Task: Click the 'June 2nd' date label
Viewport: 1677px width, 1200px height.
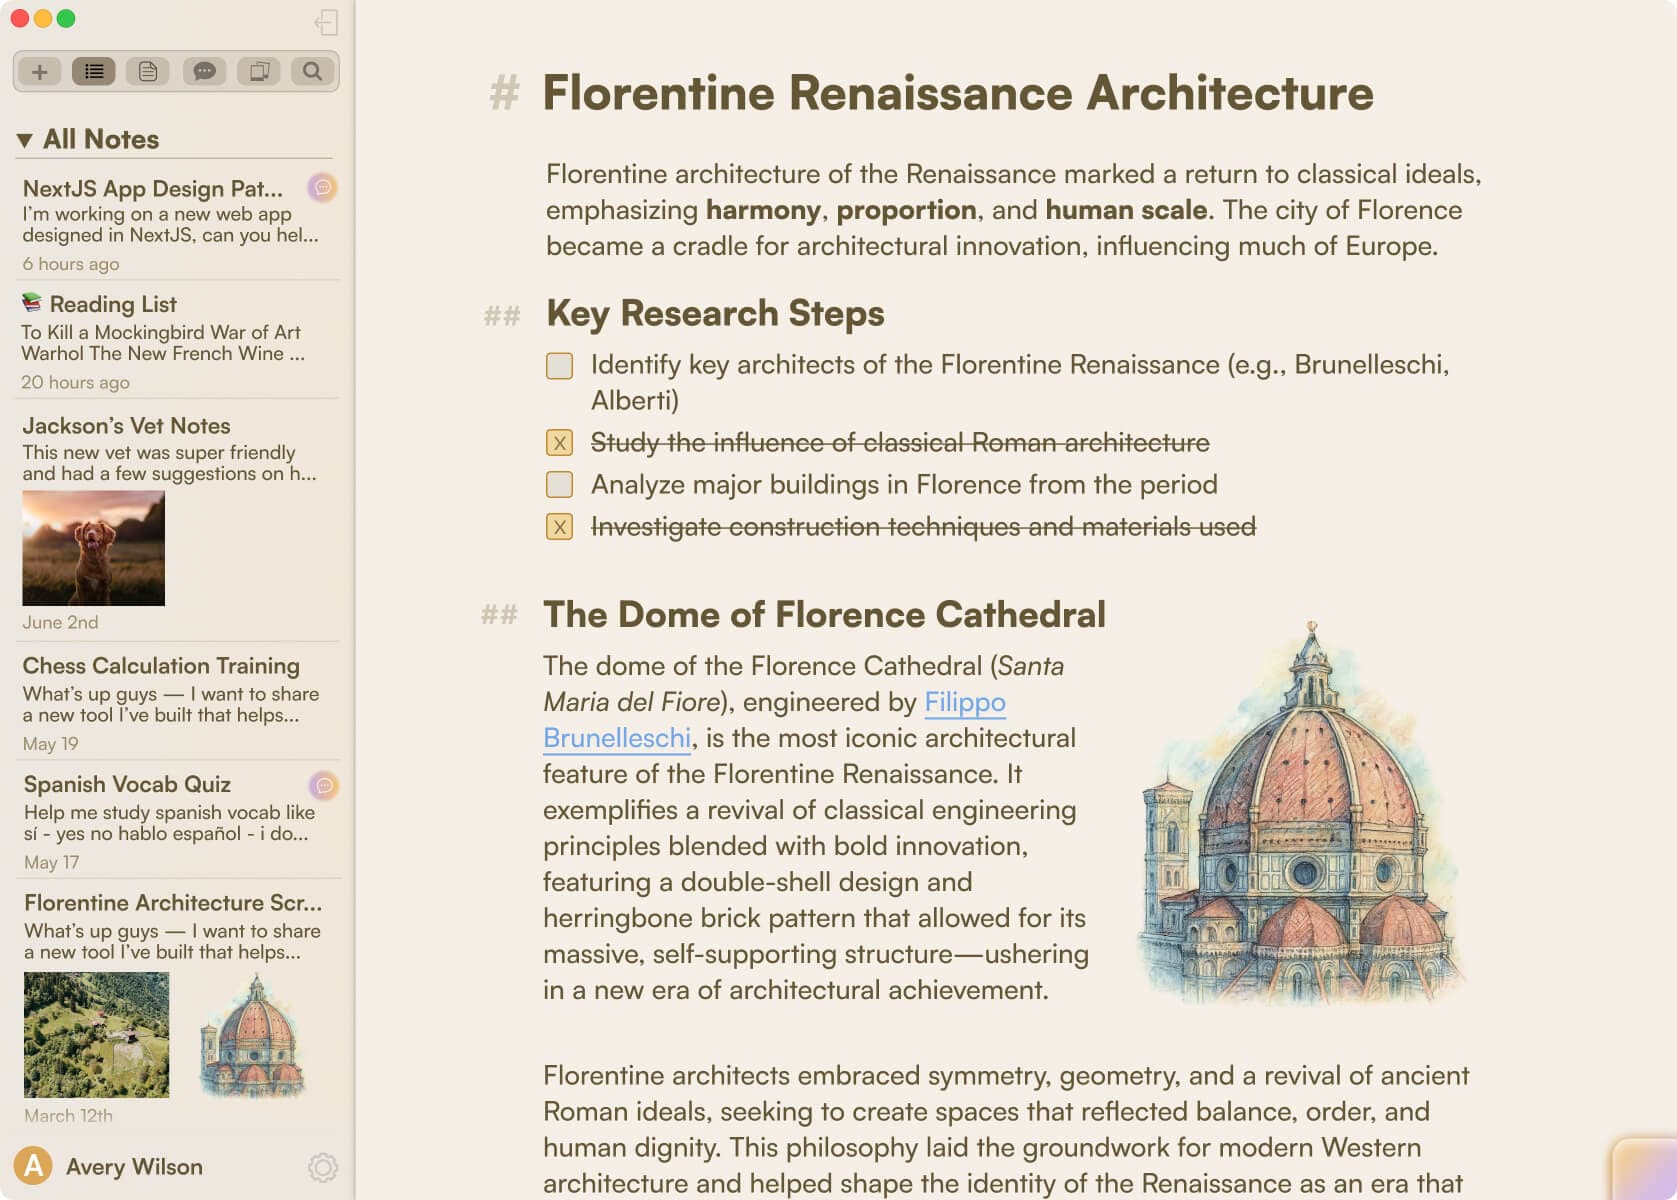Action: pos(60,622)
